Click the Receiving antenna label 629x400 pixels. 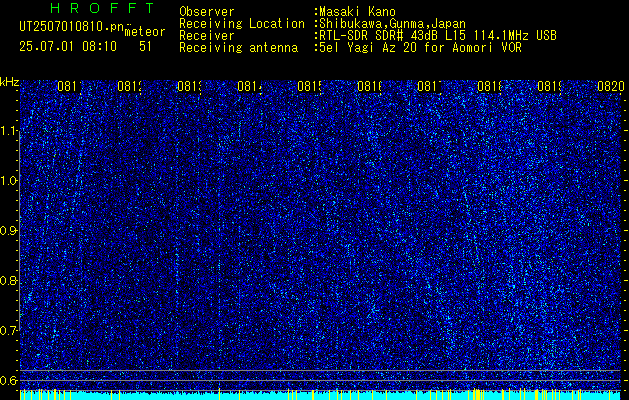coord(239,48)
